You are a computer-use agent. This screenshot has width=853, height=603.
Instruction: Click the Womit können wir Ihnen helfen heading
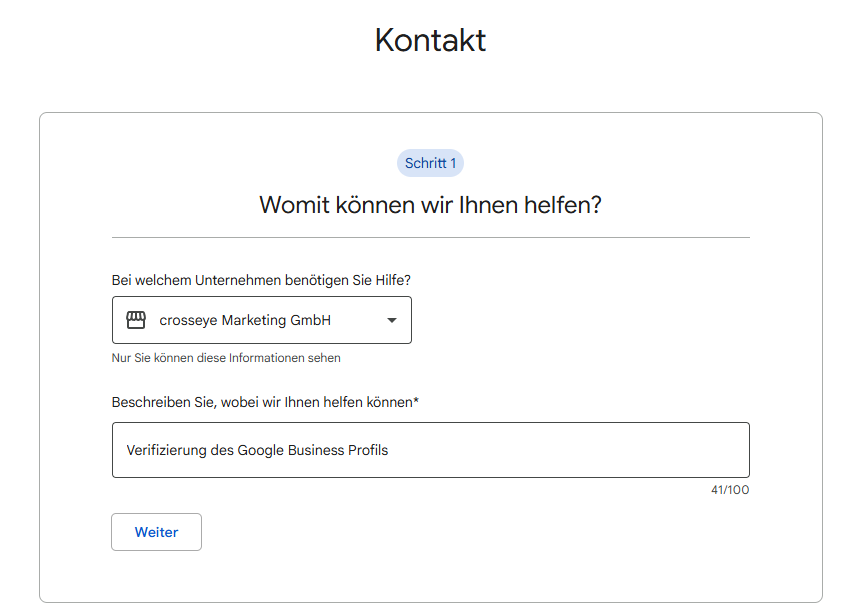tap(430, 203)
